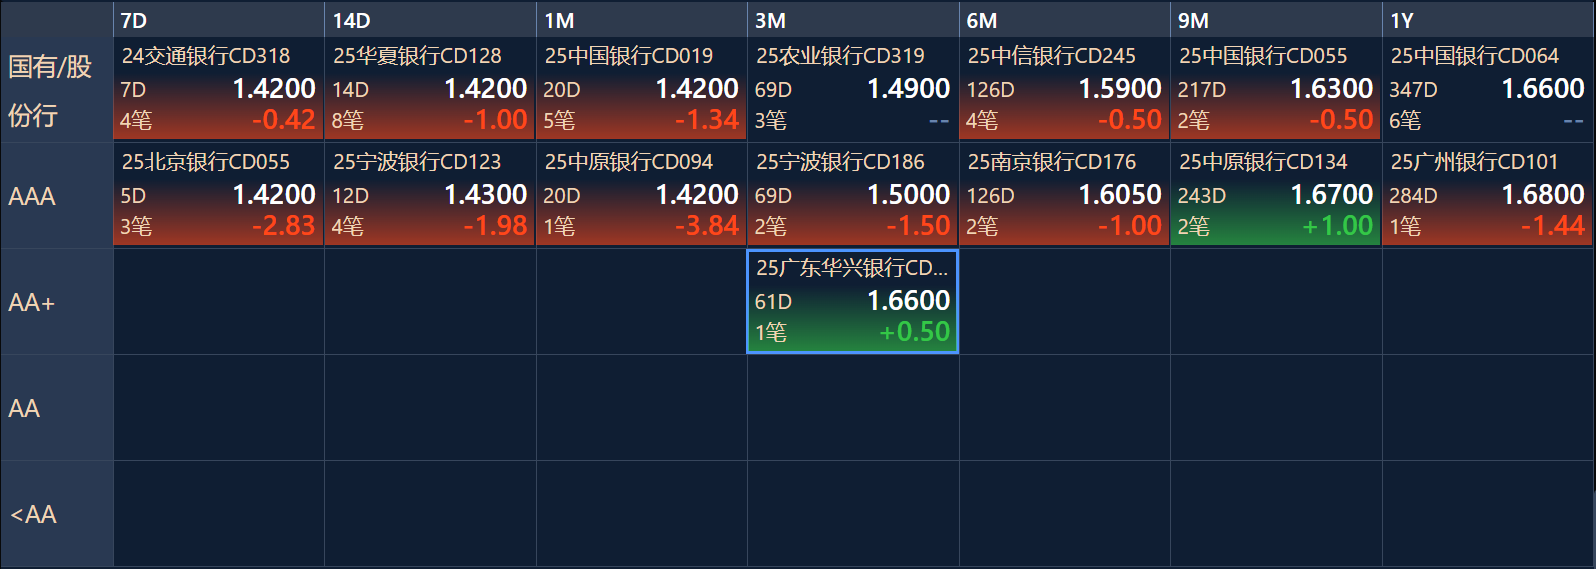Click yield 1.6300 of 中国银行CD055

point(1332,89)
